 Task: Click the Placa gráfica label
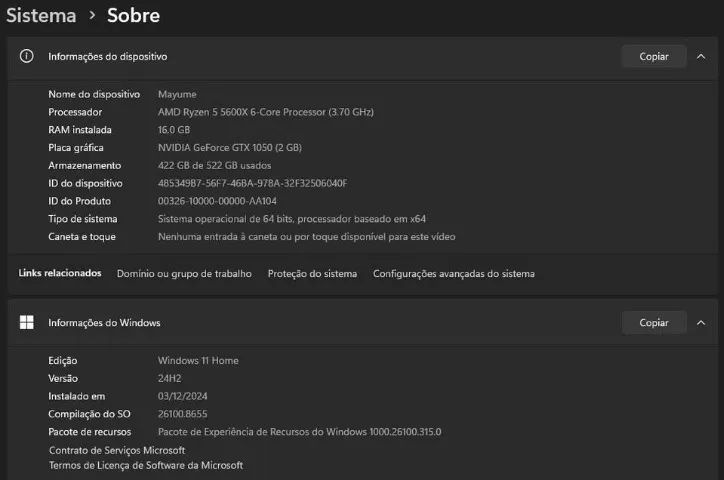pos(76,148)
